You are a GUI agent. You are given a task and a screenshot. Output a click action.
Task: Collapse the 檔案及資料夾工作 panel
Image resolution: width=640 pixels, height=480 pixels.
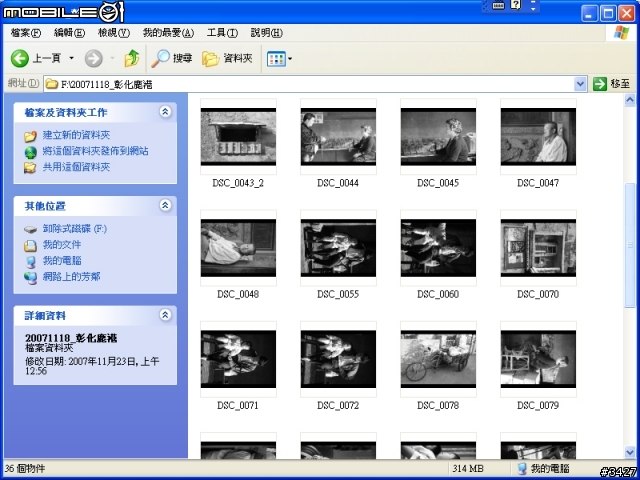coord(165,112)
